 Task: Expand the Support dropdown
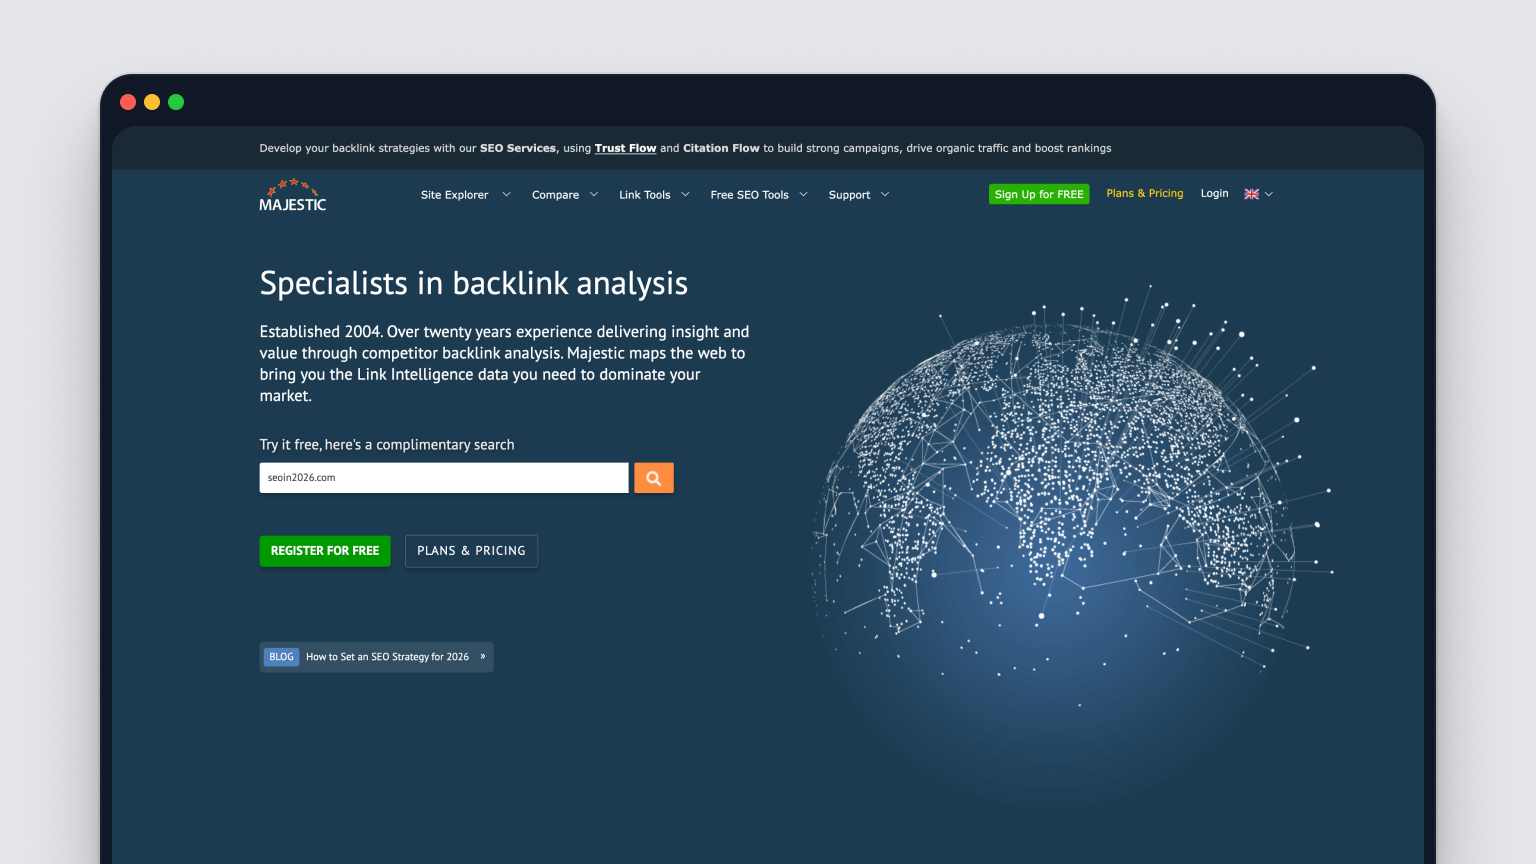point(856,194)
